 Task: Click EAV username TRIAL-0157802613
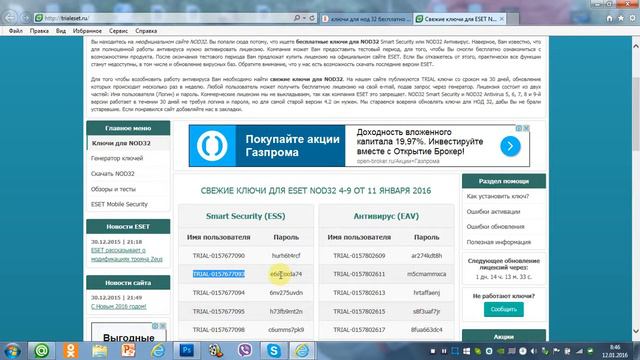click(x=359, y=293)
